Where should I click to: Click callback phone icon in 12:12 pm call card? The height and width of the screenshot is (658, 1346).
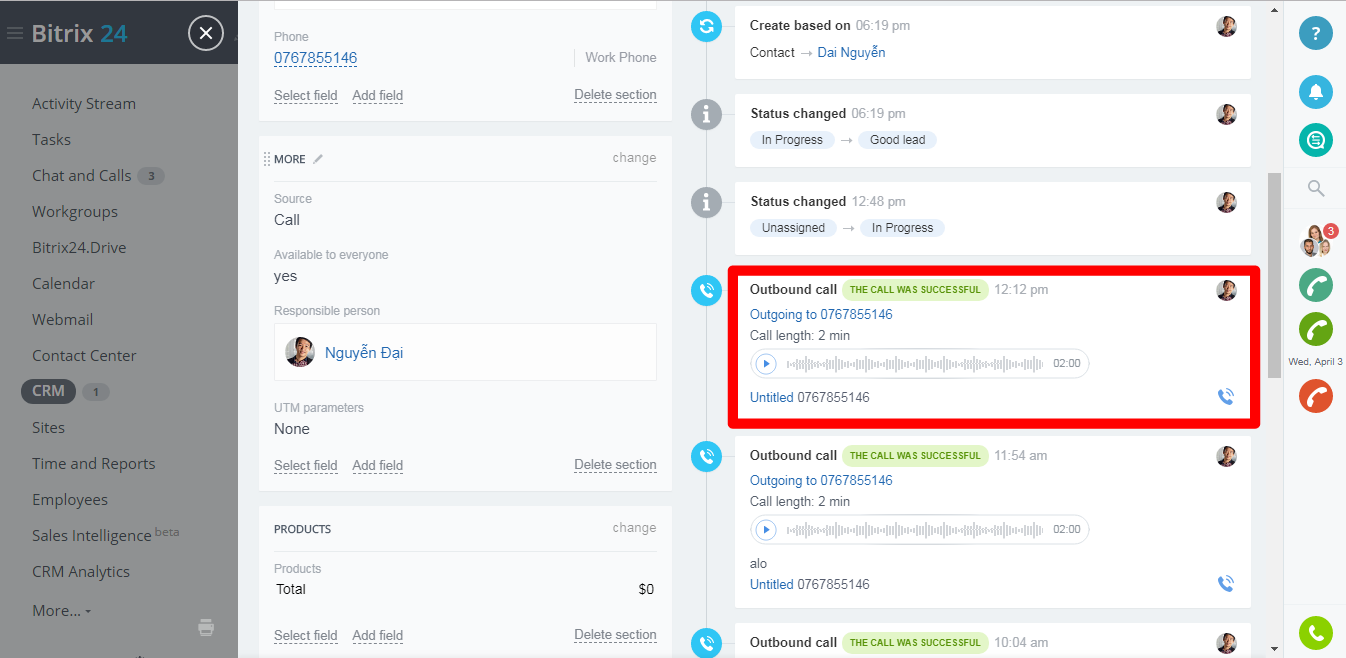pyautogui.click(x=1226, y=397)
